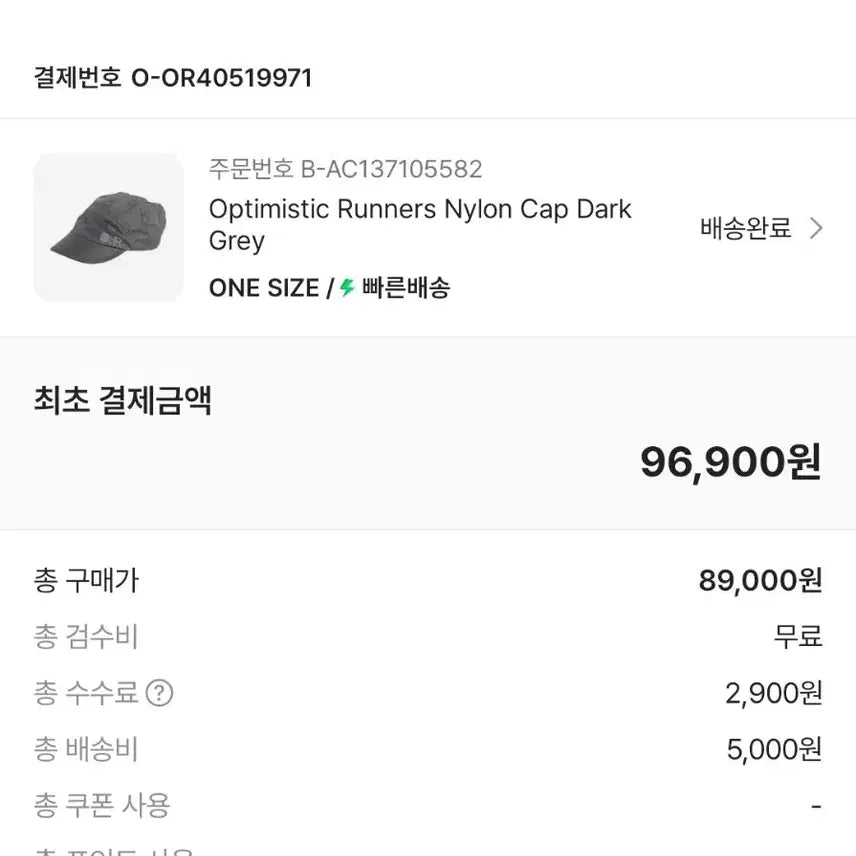The height and width of the screenshot is (856, 856).
Task: Tap the ONE SIZE label
Action: [x=264, y=288]
